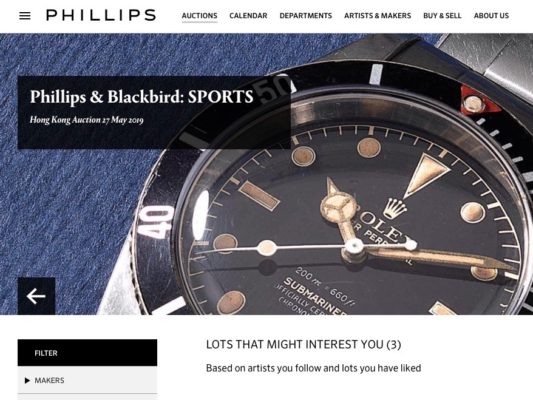Select the Makers filter label
The width and height of the screenshot is (533, 400).
click(49, 380)
